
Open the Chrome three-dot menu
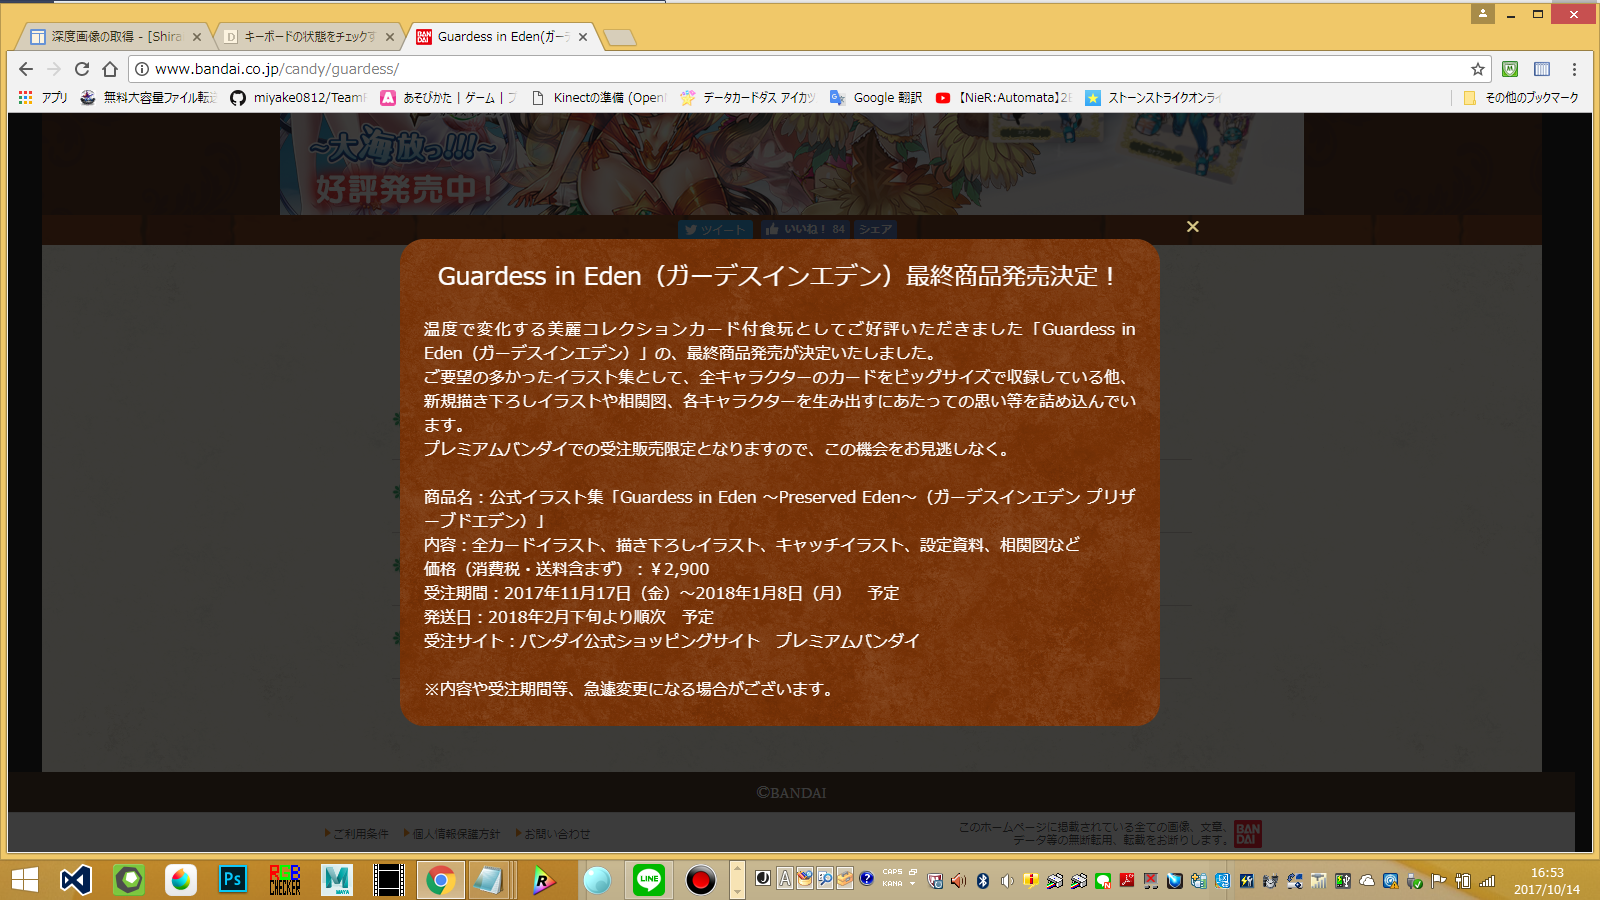click(x=1574, y=69)
